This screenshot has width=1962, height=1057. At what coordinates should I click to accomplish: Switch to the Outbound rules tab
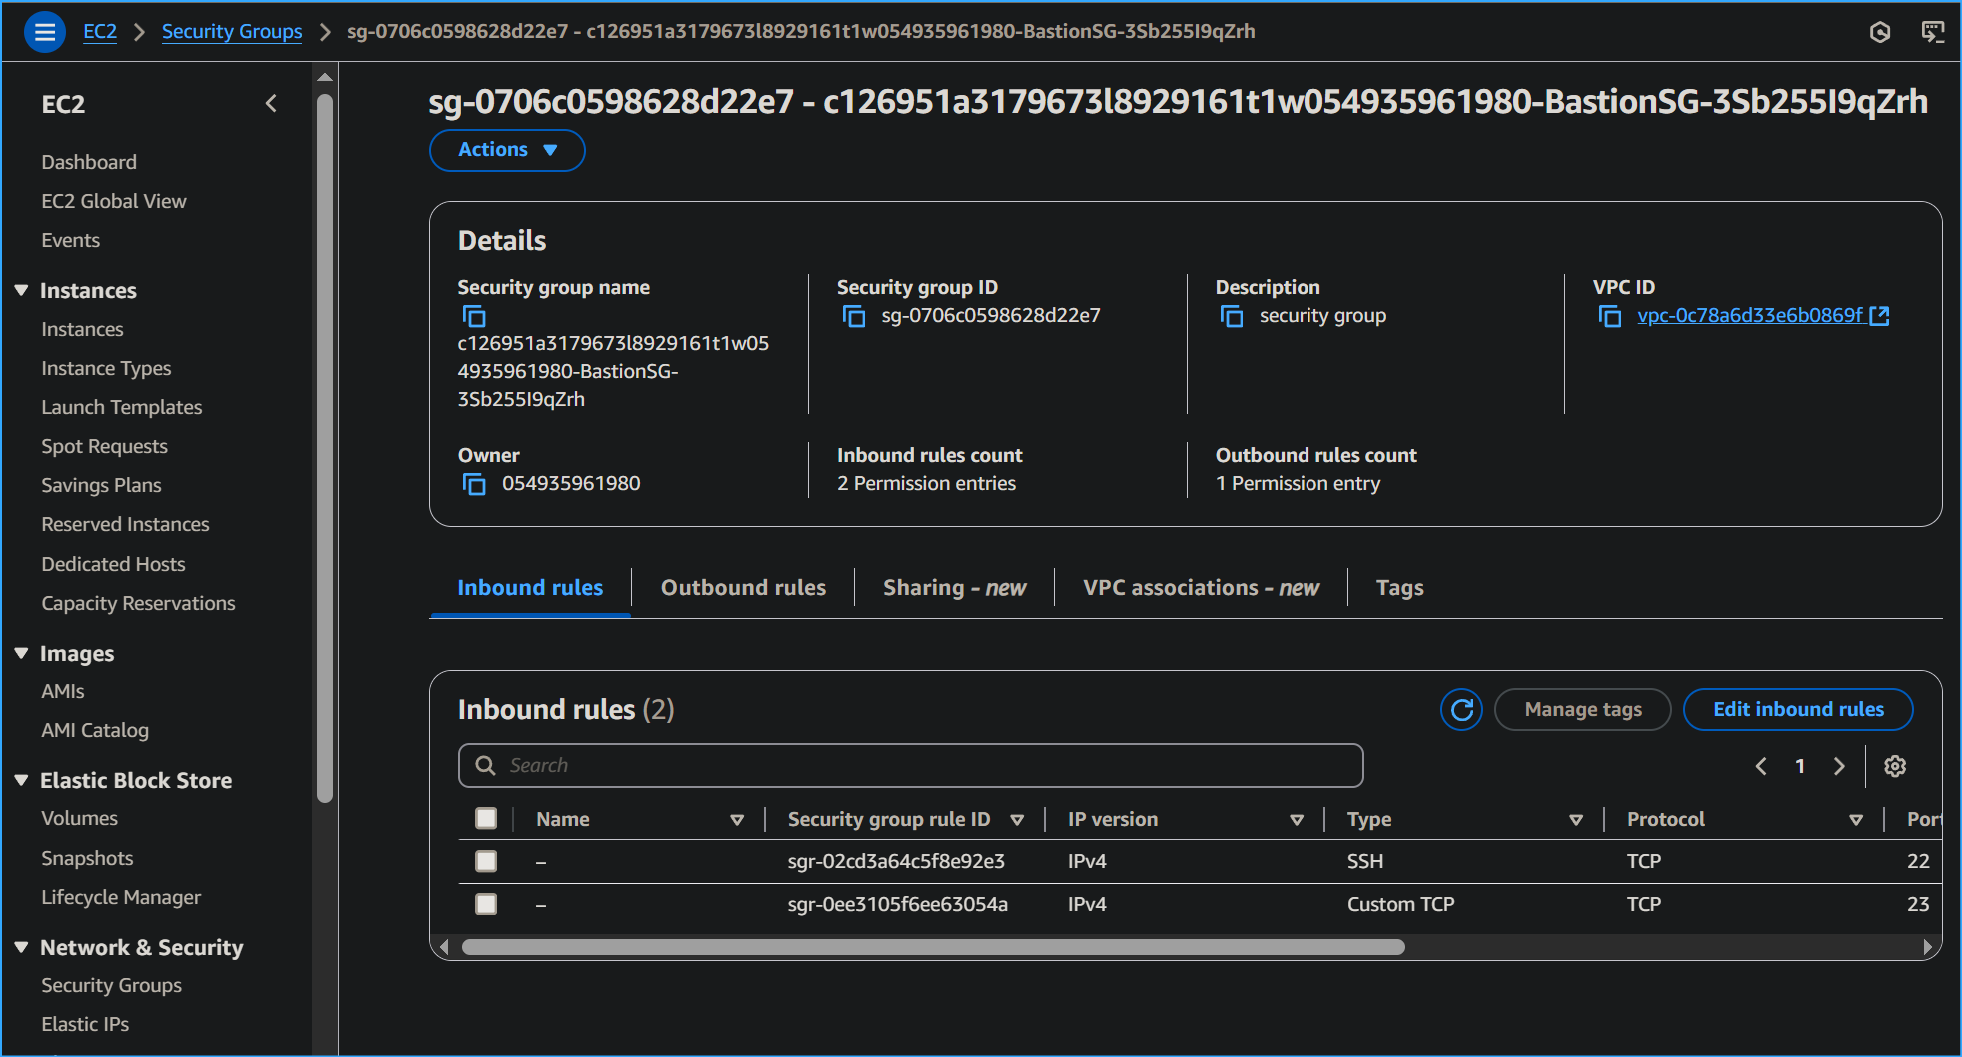pos(743,588)
